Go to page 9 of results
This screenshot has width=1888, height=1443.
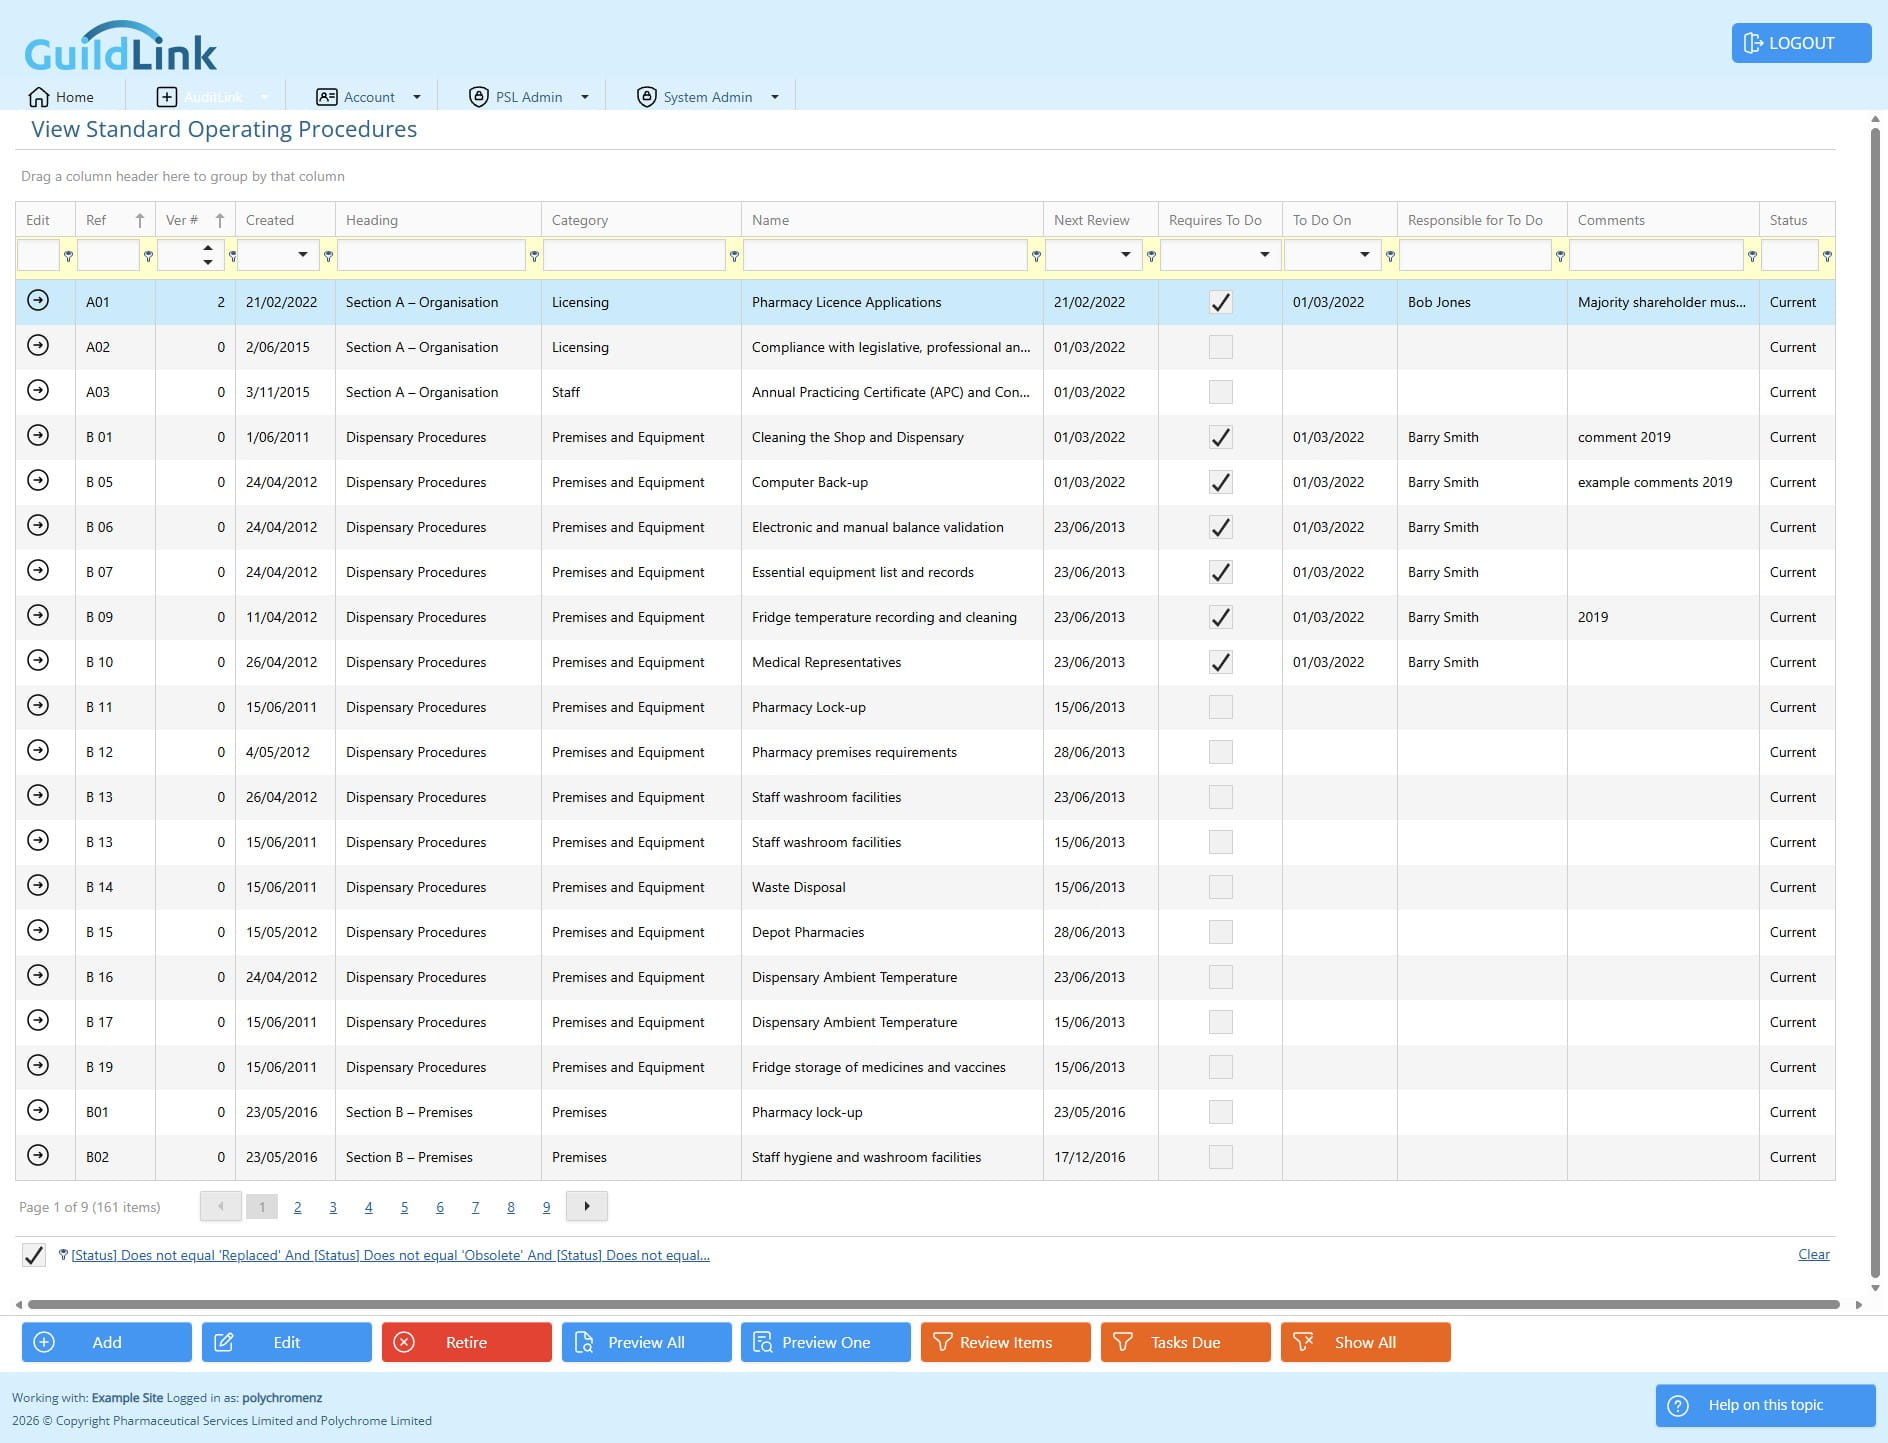point(546,1207)
